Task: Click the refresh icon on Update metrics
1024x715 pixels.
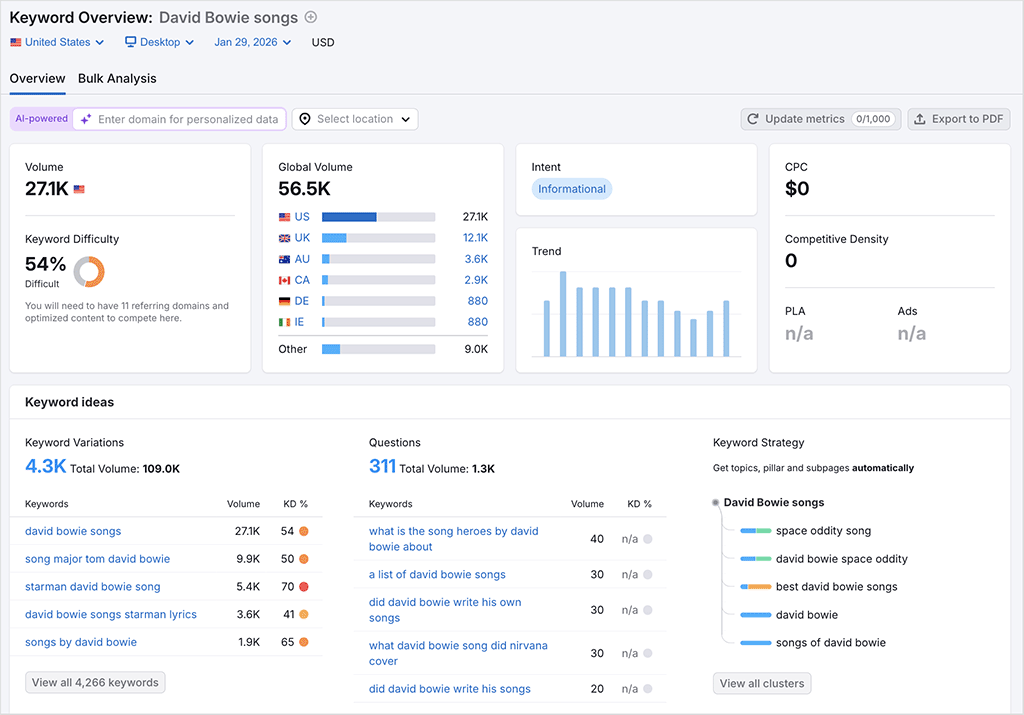Action: 752,118
